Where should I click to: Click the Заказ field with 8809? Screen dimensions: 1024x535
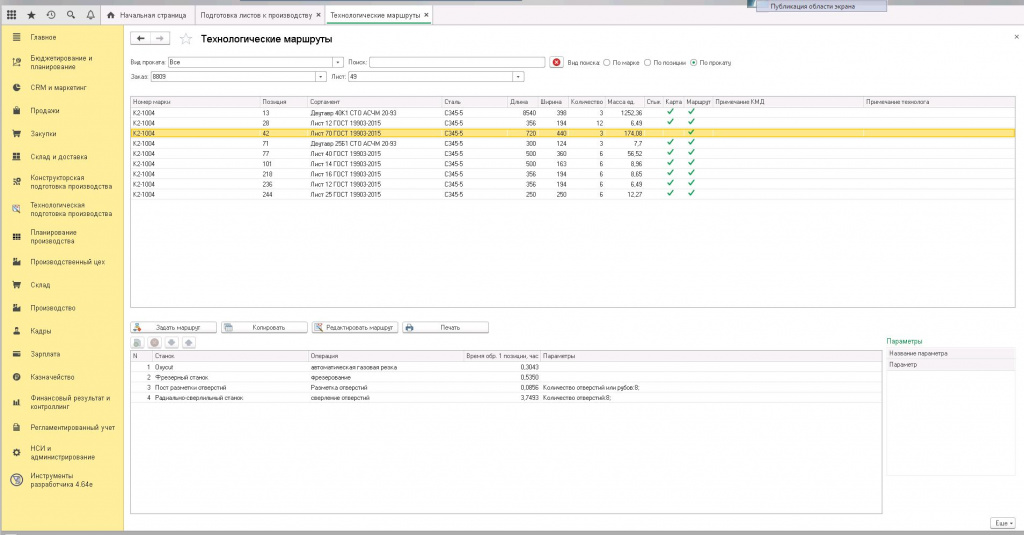tap(233, 76)
